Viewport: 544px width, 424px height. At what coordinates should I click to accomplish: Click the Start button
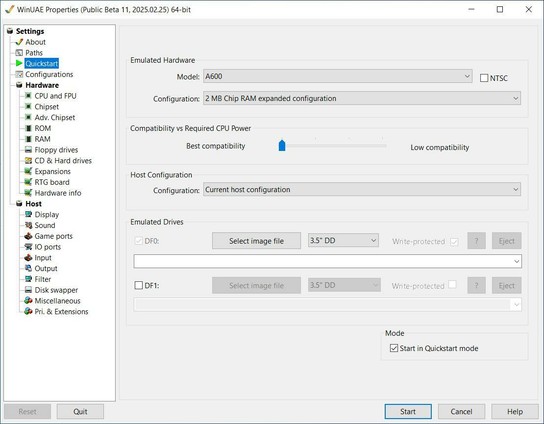408,412
